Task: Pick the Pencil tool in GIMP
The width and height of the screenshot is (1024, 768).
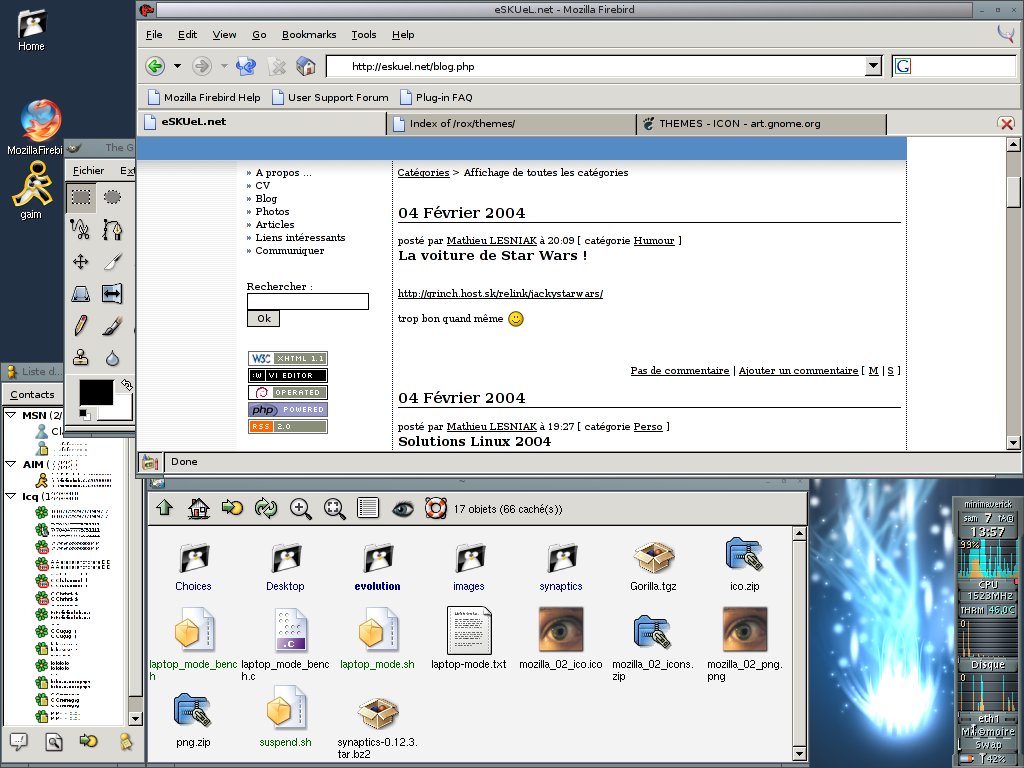Action: pyautogui.click(x=81, y=325)
